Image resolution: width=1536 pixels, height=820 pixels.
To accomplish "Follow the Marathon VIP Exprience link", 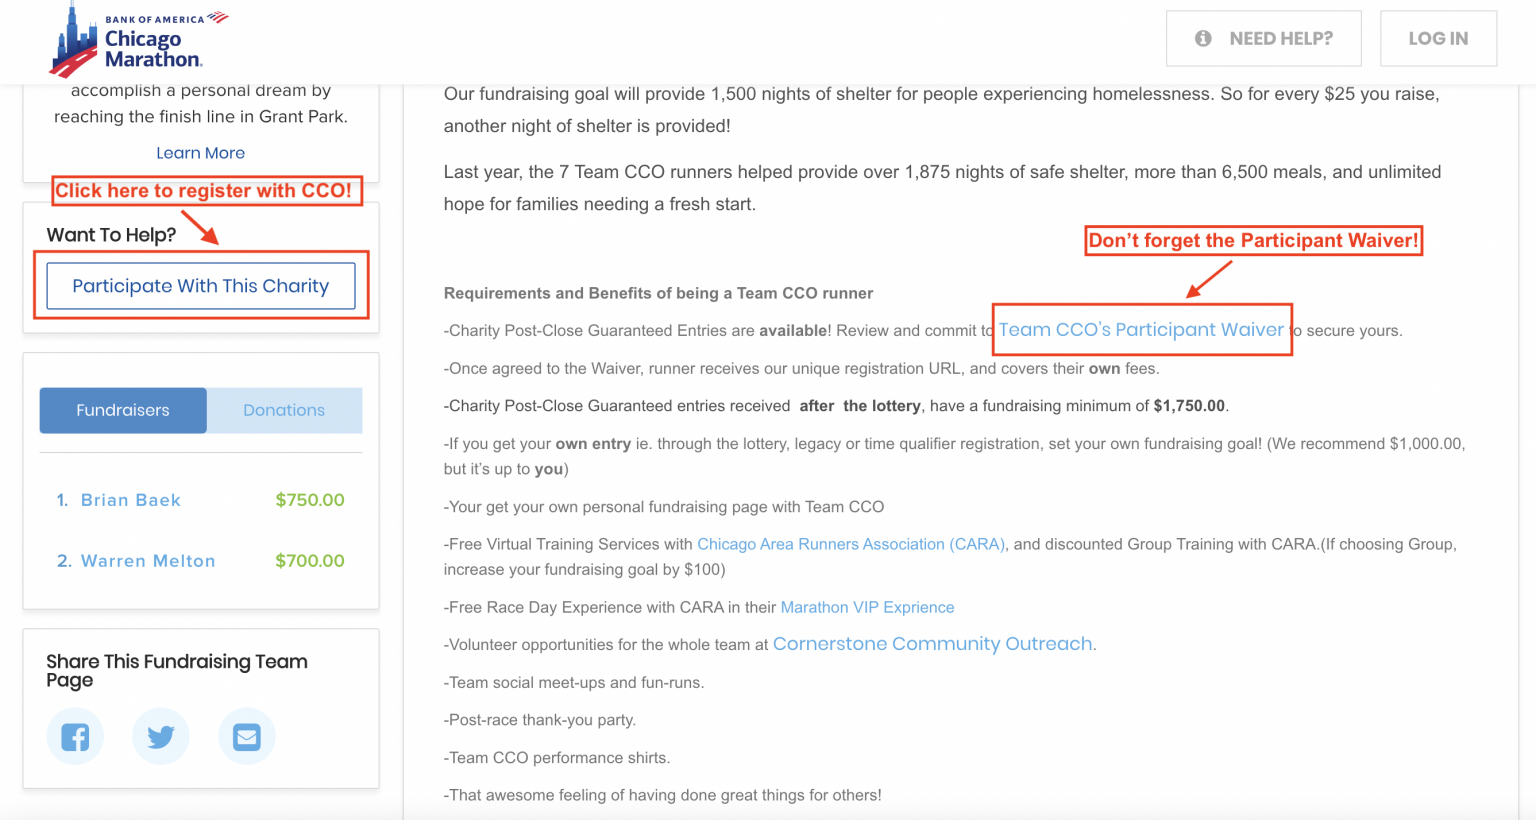I will click(867, 607).
